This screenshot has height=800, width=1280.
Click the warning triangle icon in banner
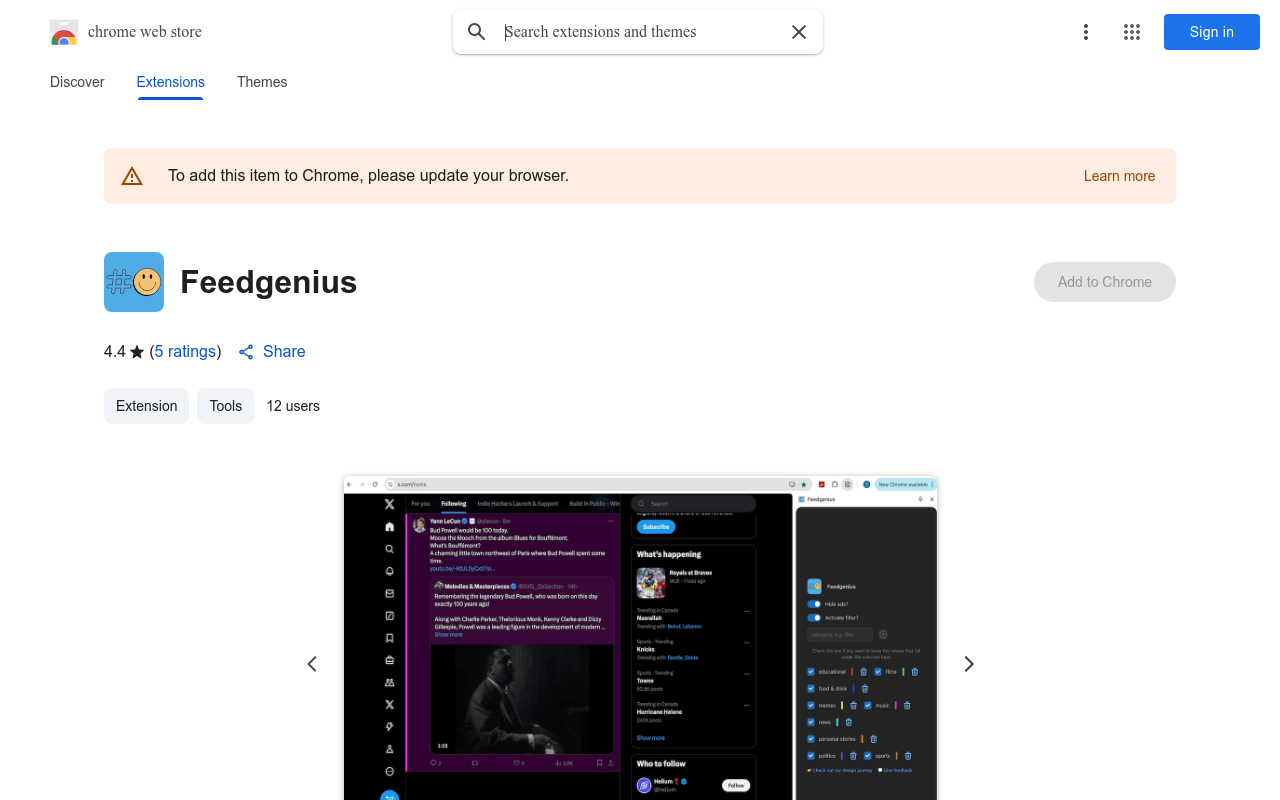pos(132,176)
